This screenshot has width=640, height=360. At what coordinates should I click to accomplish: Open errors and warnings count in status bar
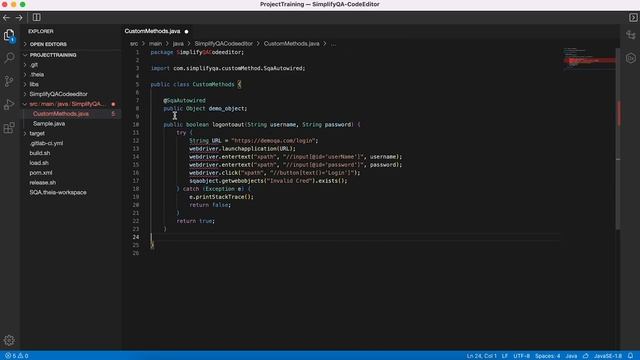click(x=17, y=356)
